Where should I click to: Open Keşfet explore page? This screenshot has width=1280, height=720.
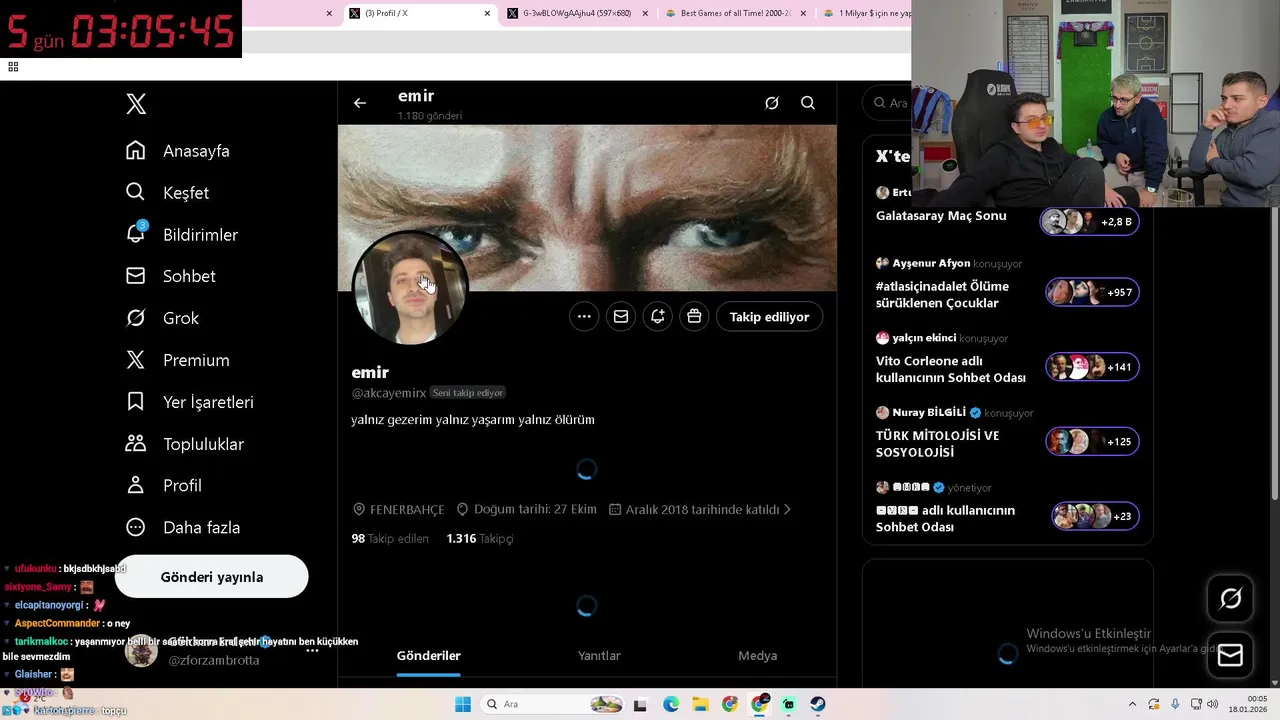click(x=167, y=193)
